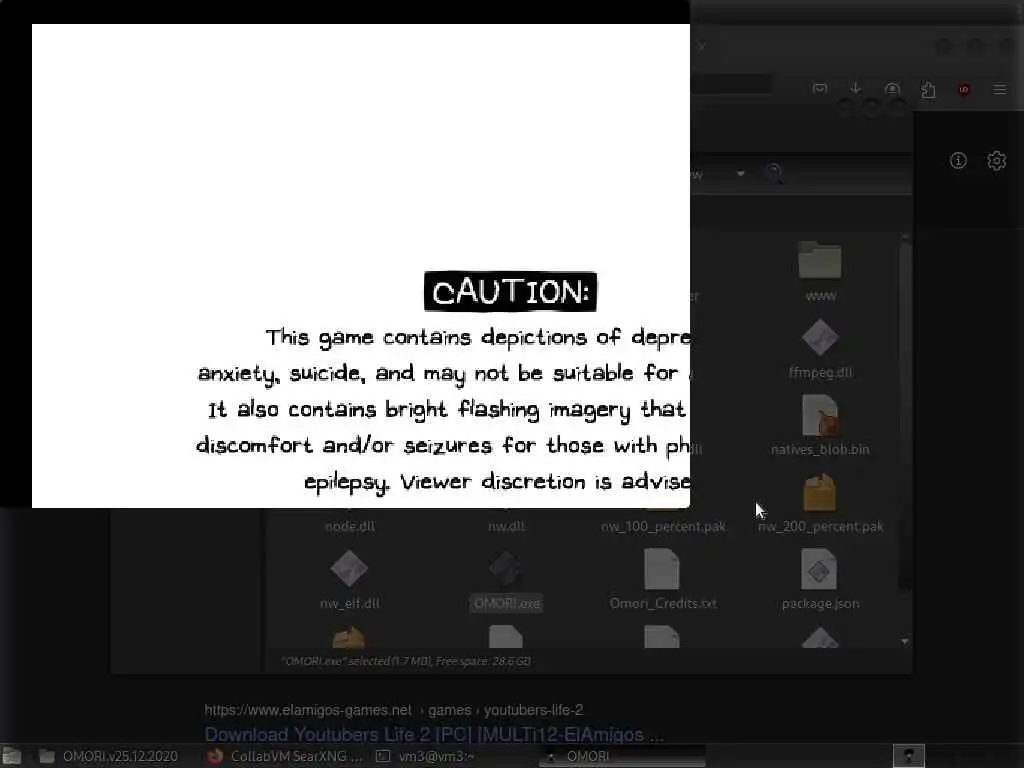Open the Download Youtubers Life 2 link
This screenshot has height=768, width=1024.
pyautogui.click(x=434, y=735)
